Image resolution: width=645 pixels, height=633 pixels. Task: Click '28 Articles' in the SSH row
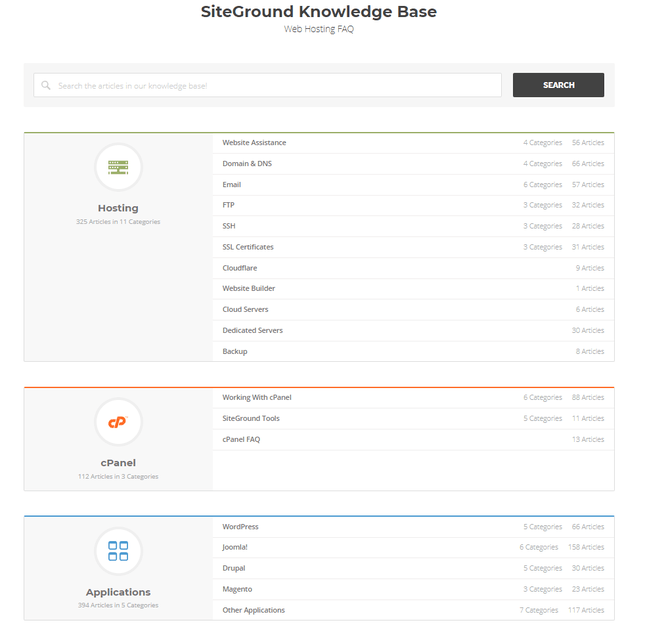pos(588,226)
